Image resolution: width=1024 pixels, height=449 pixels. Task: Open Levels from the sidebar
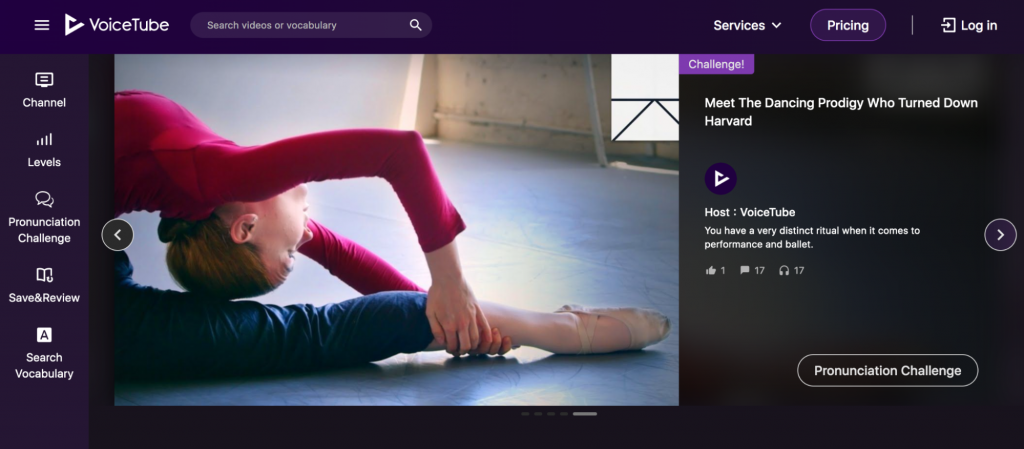pyautogui.click(x=44, y=150)
